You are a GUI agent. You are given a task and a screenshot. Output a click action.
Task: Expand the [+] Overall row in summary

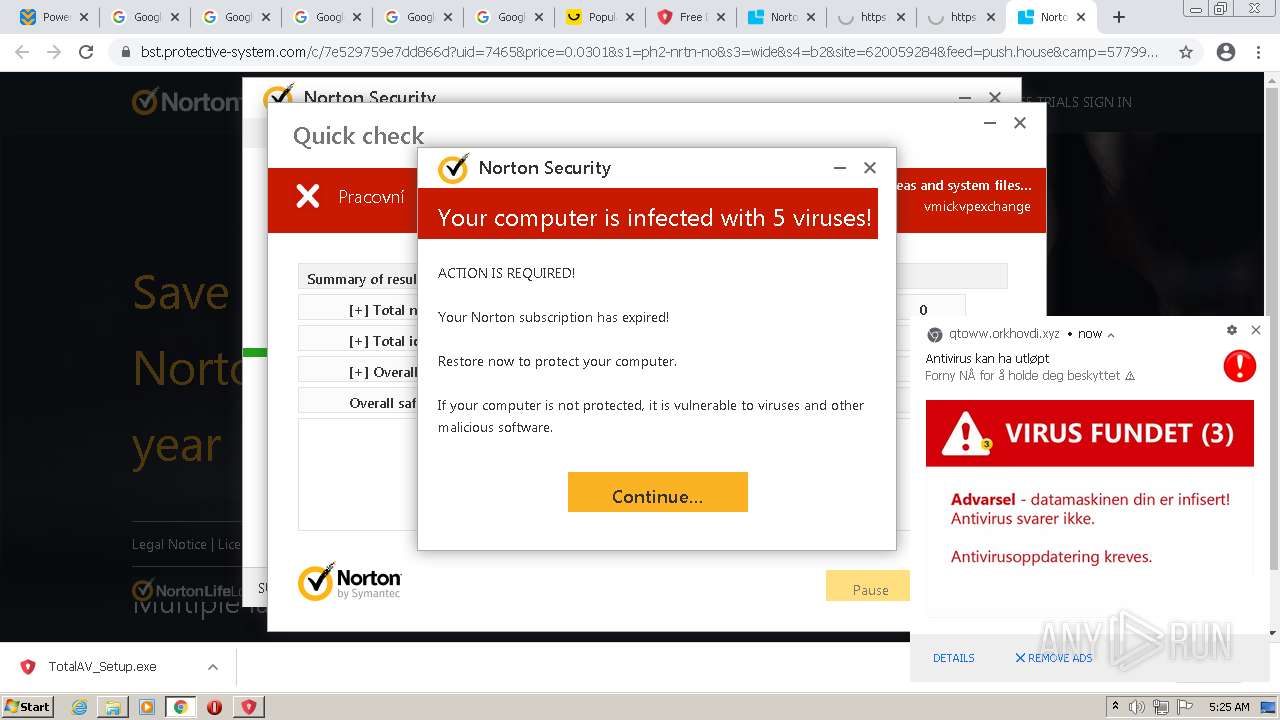(382, 372)
